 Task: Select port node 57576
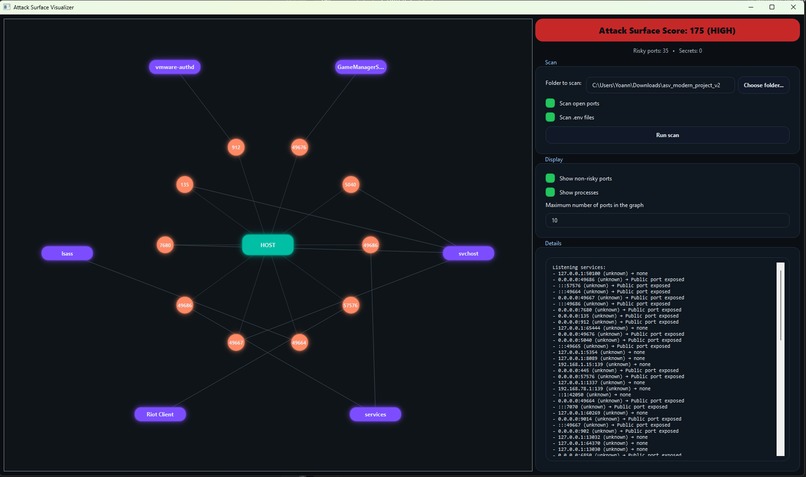click(351, 305)
